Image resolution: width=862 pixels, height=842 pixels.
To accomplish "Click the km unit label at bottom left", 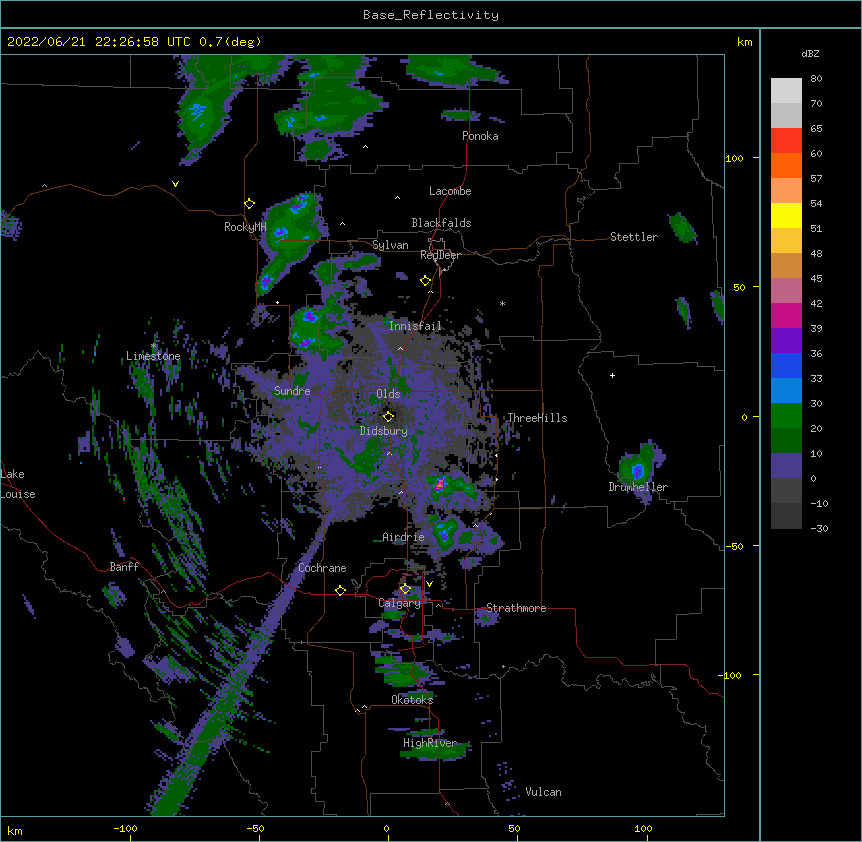I will (15, 830).
